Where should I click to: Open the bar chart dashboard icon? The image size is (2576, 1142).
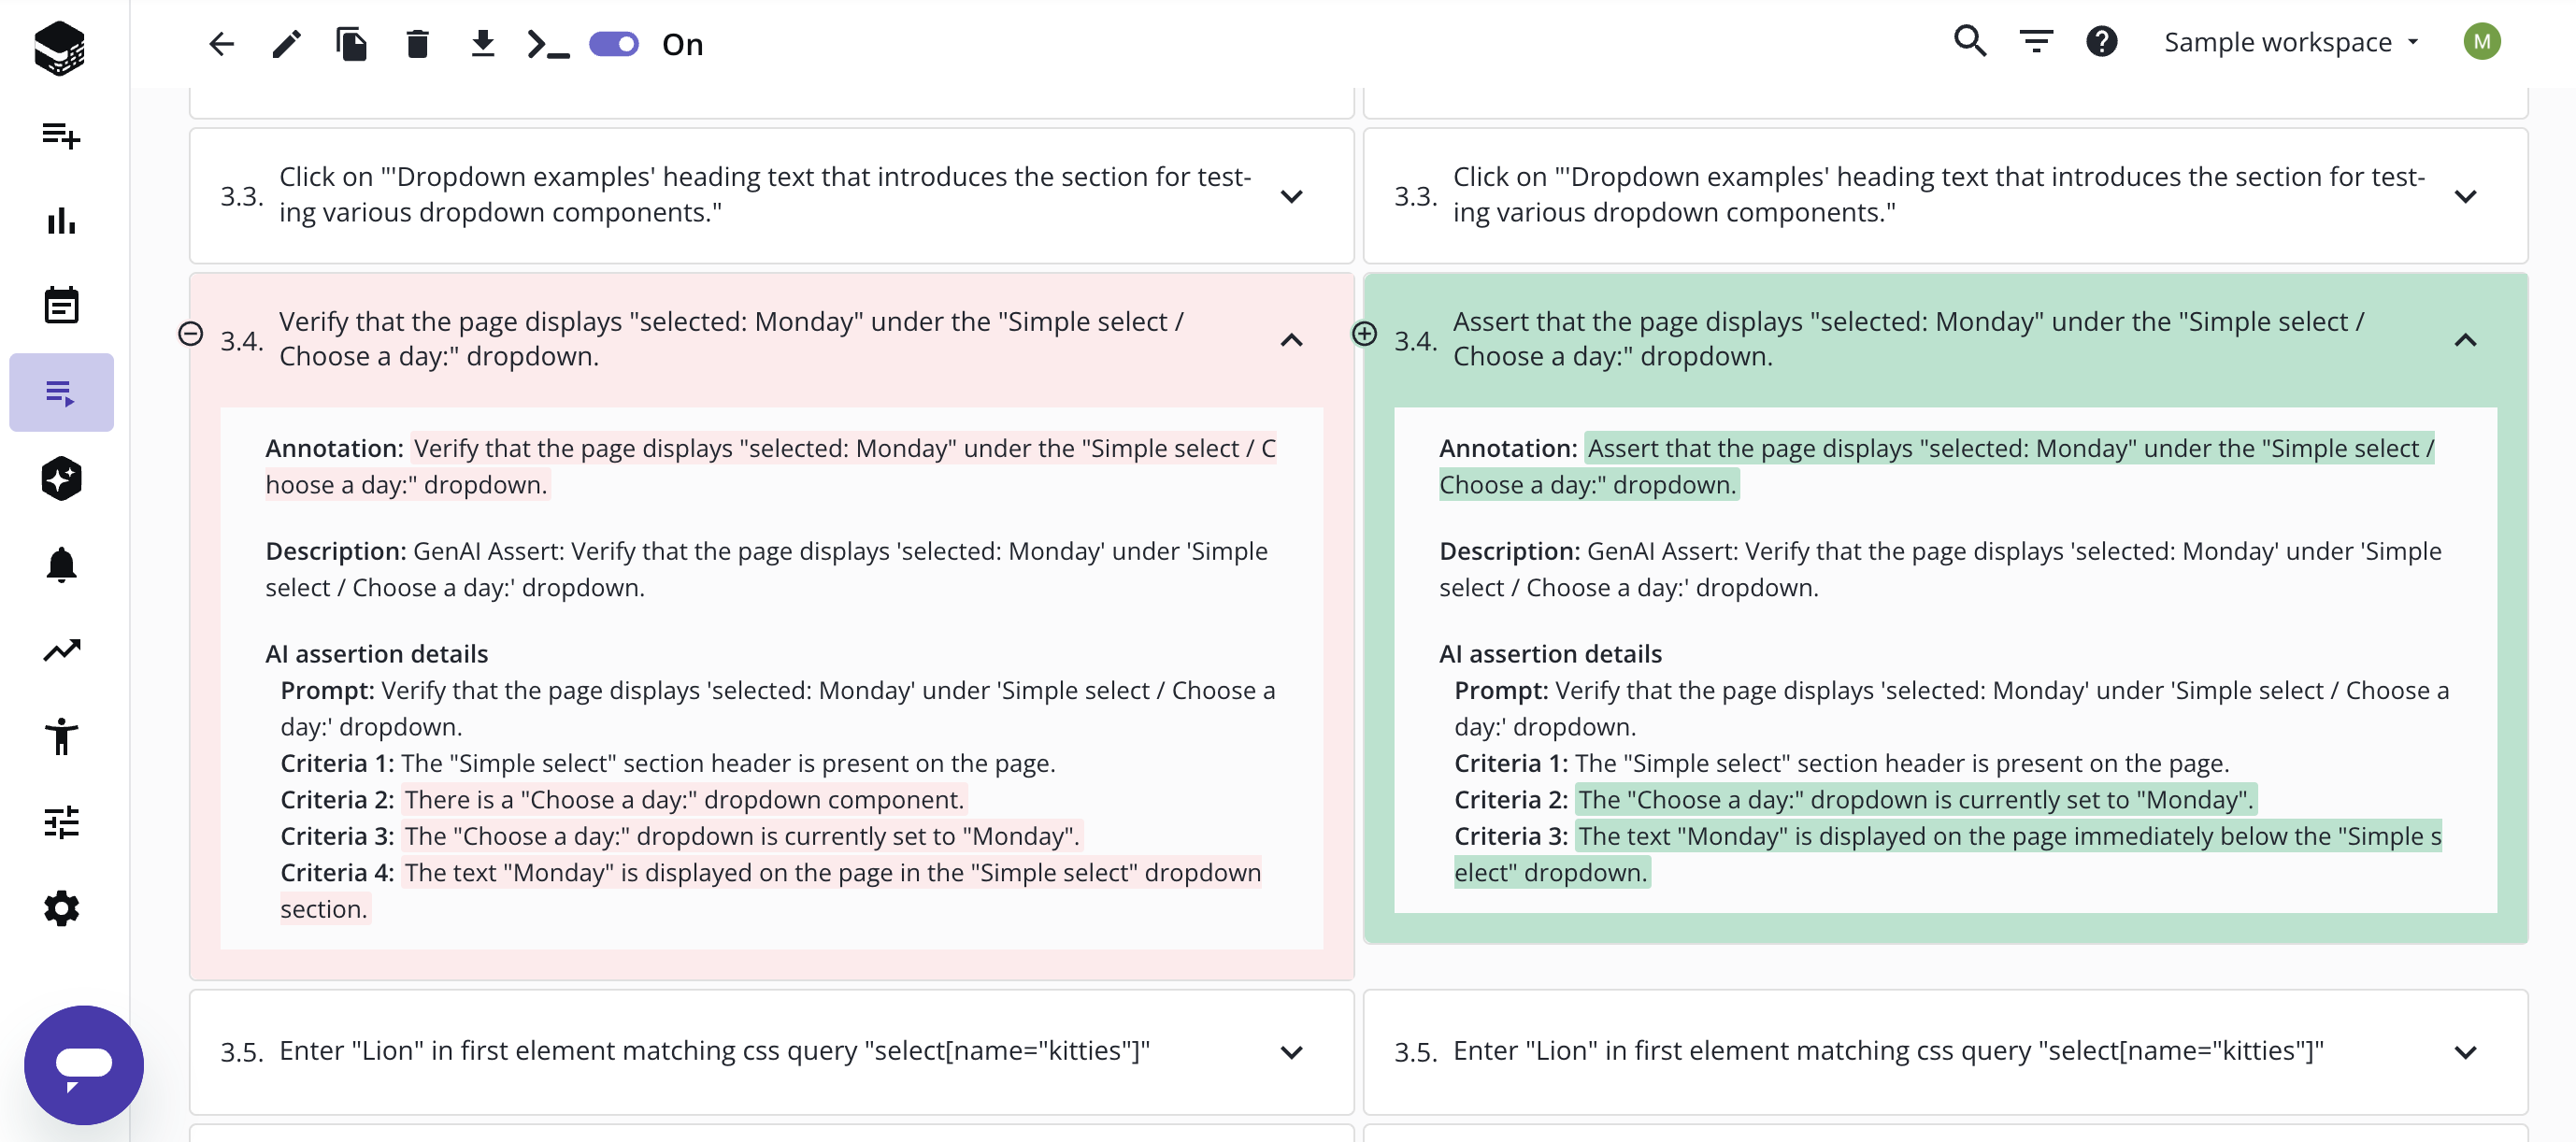61,220
